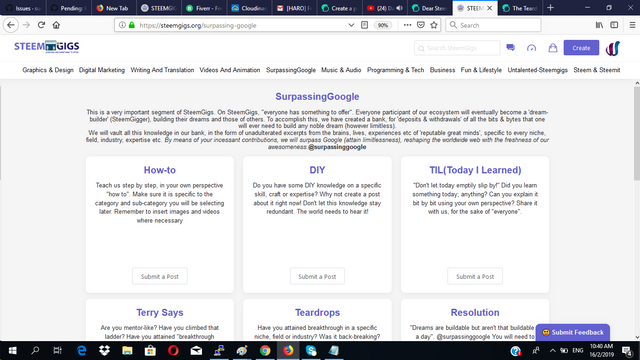This screenshot has width=640, height=360.
Task: Open Fun & Lifestyle category
Action: [481, 70]
